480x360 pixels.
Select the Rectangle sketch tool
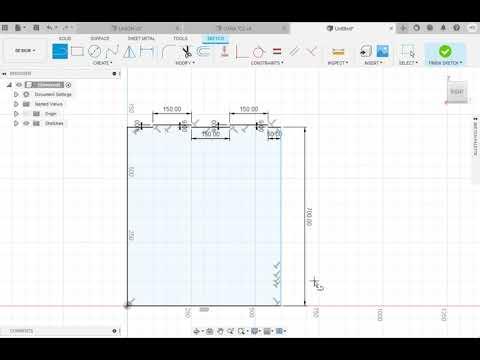[77, 52]
